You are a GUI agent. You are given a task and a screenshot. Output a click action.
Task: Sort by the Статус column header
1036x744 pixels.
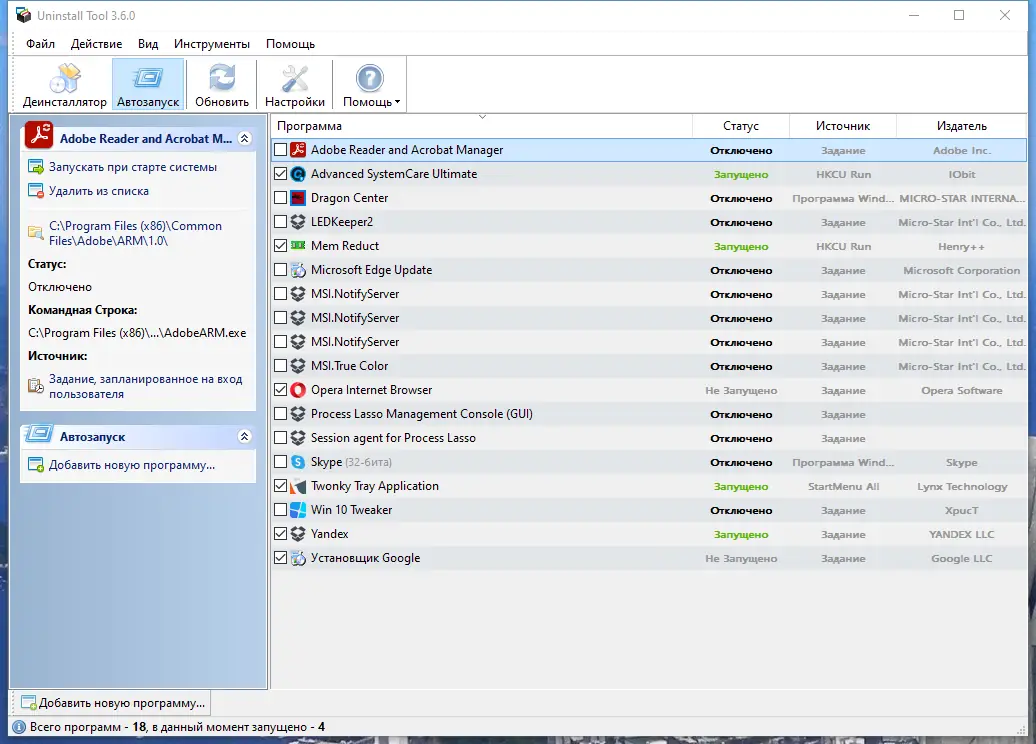click(x=741, y=126)
